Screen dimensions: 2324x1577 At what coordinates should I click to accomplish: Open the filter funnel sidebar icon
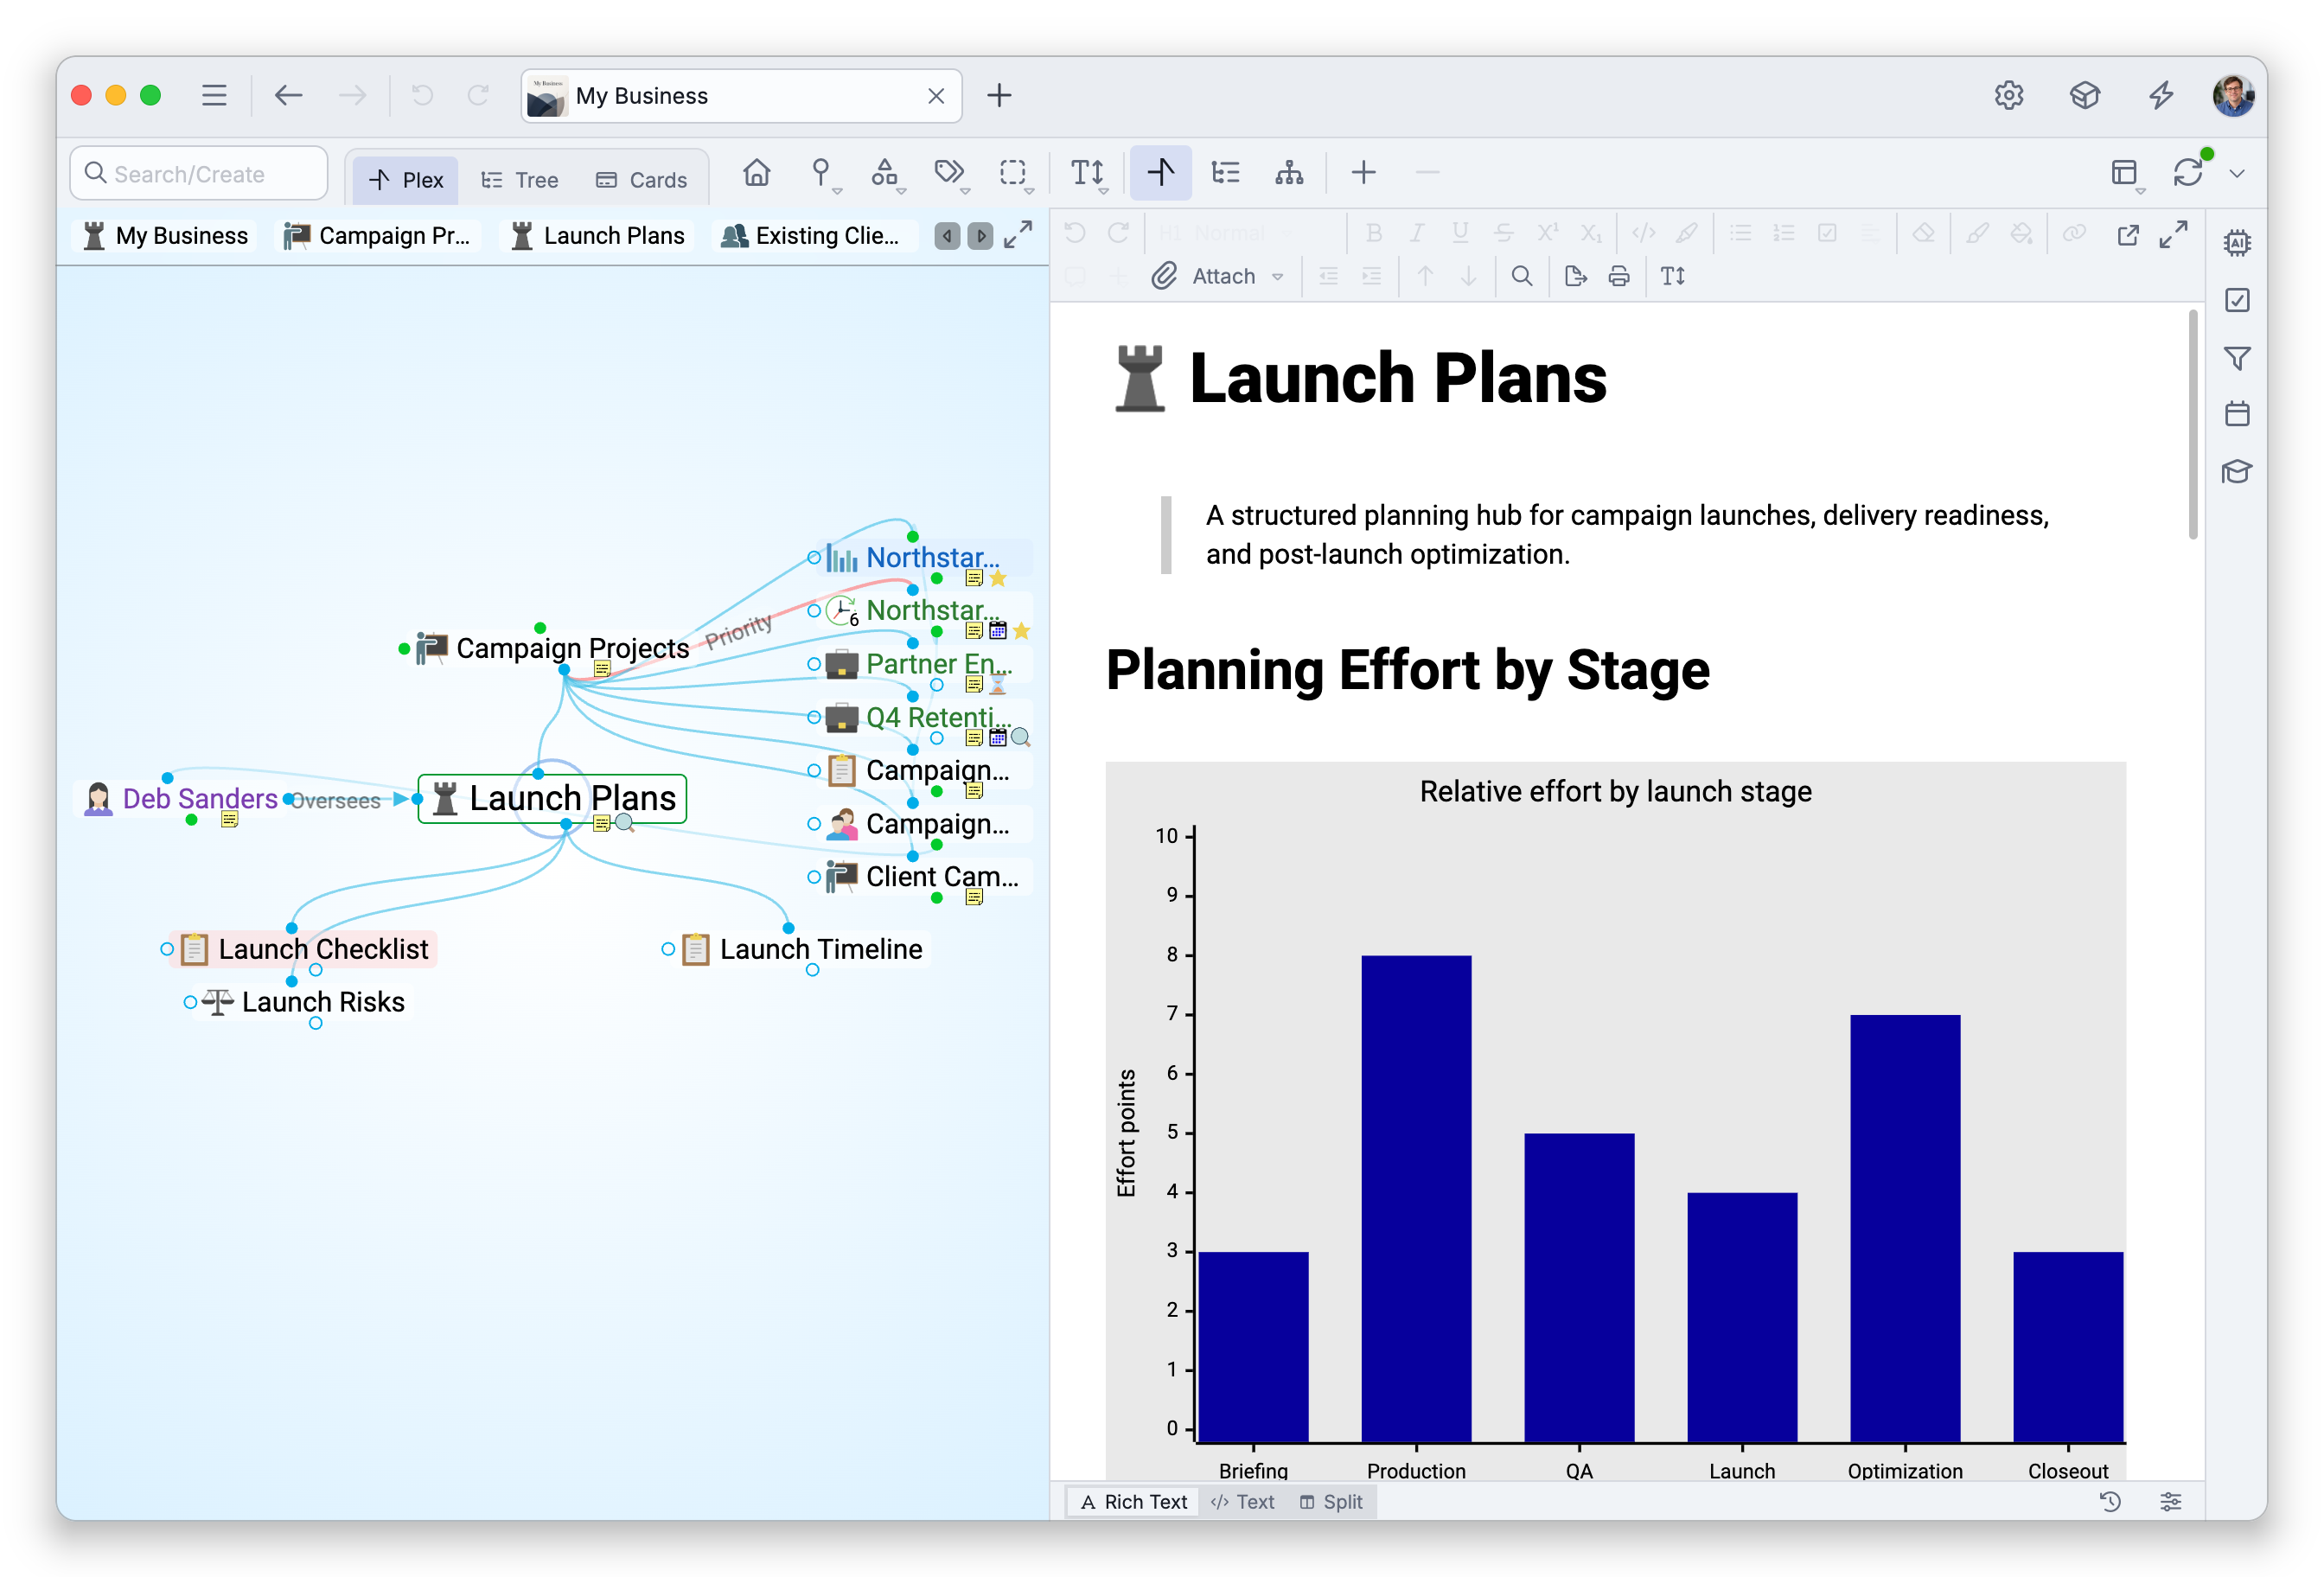click(2236, 357)
